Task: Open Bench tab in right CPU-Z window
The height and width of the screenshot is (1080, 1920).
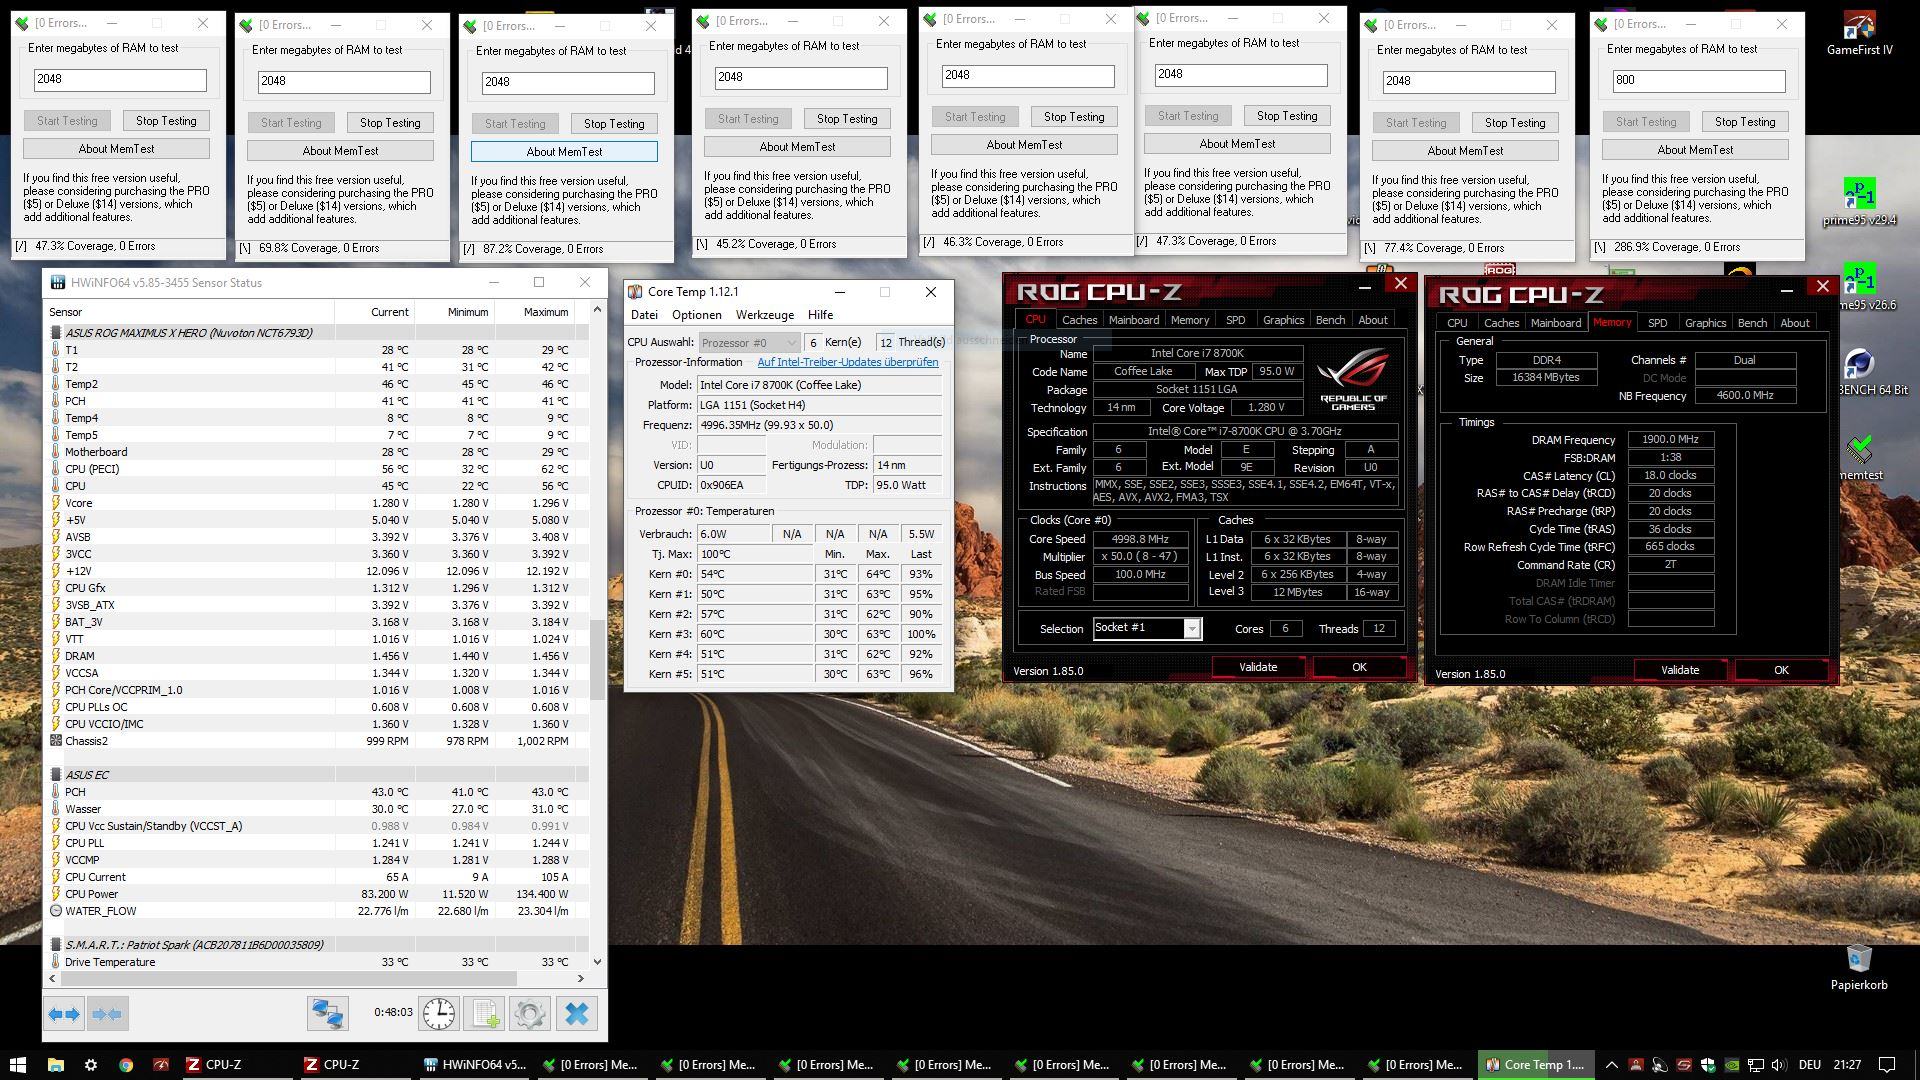Action: (1752, 323)
